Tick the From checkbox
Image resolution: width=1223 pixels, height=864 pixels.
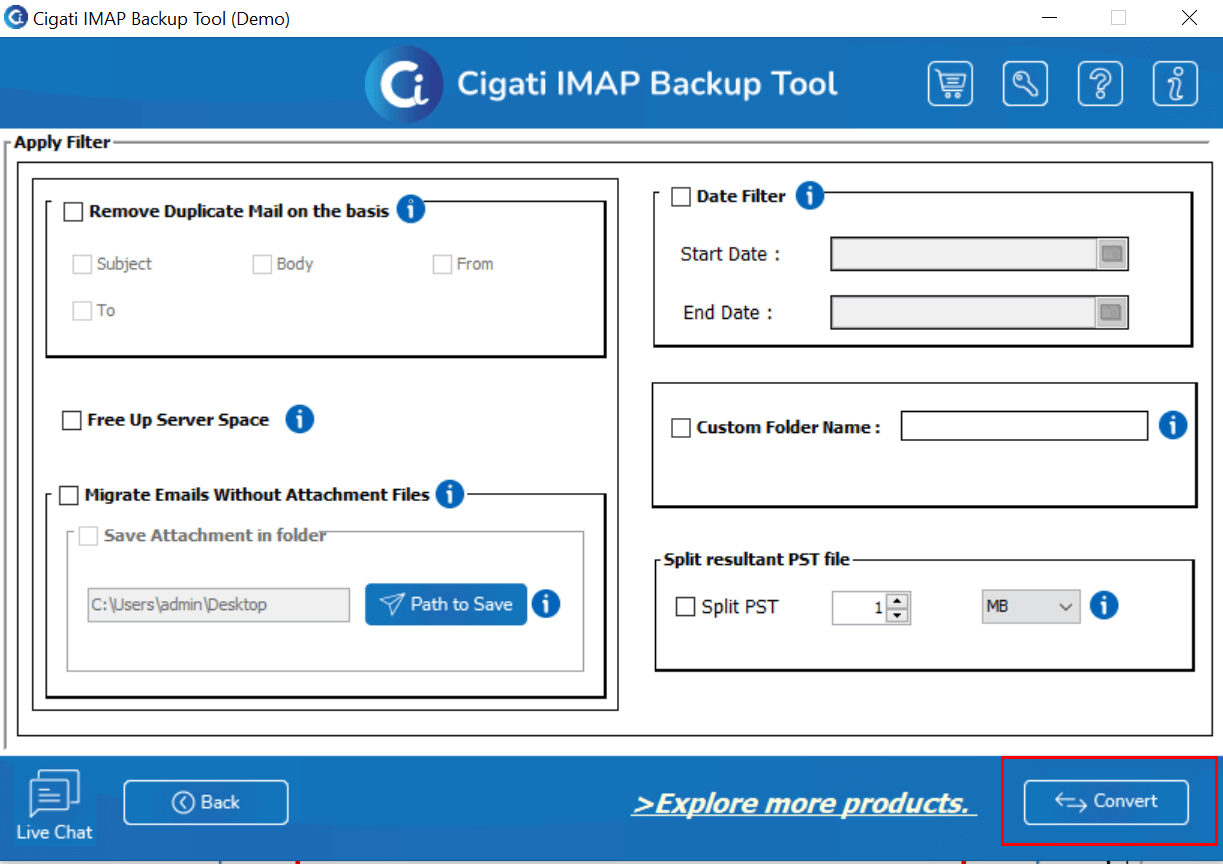point(442,264)
